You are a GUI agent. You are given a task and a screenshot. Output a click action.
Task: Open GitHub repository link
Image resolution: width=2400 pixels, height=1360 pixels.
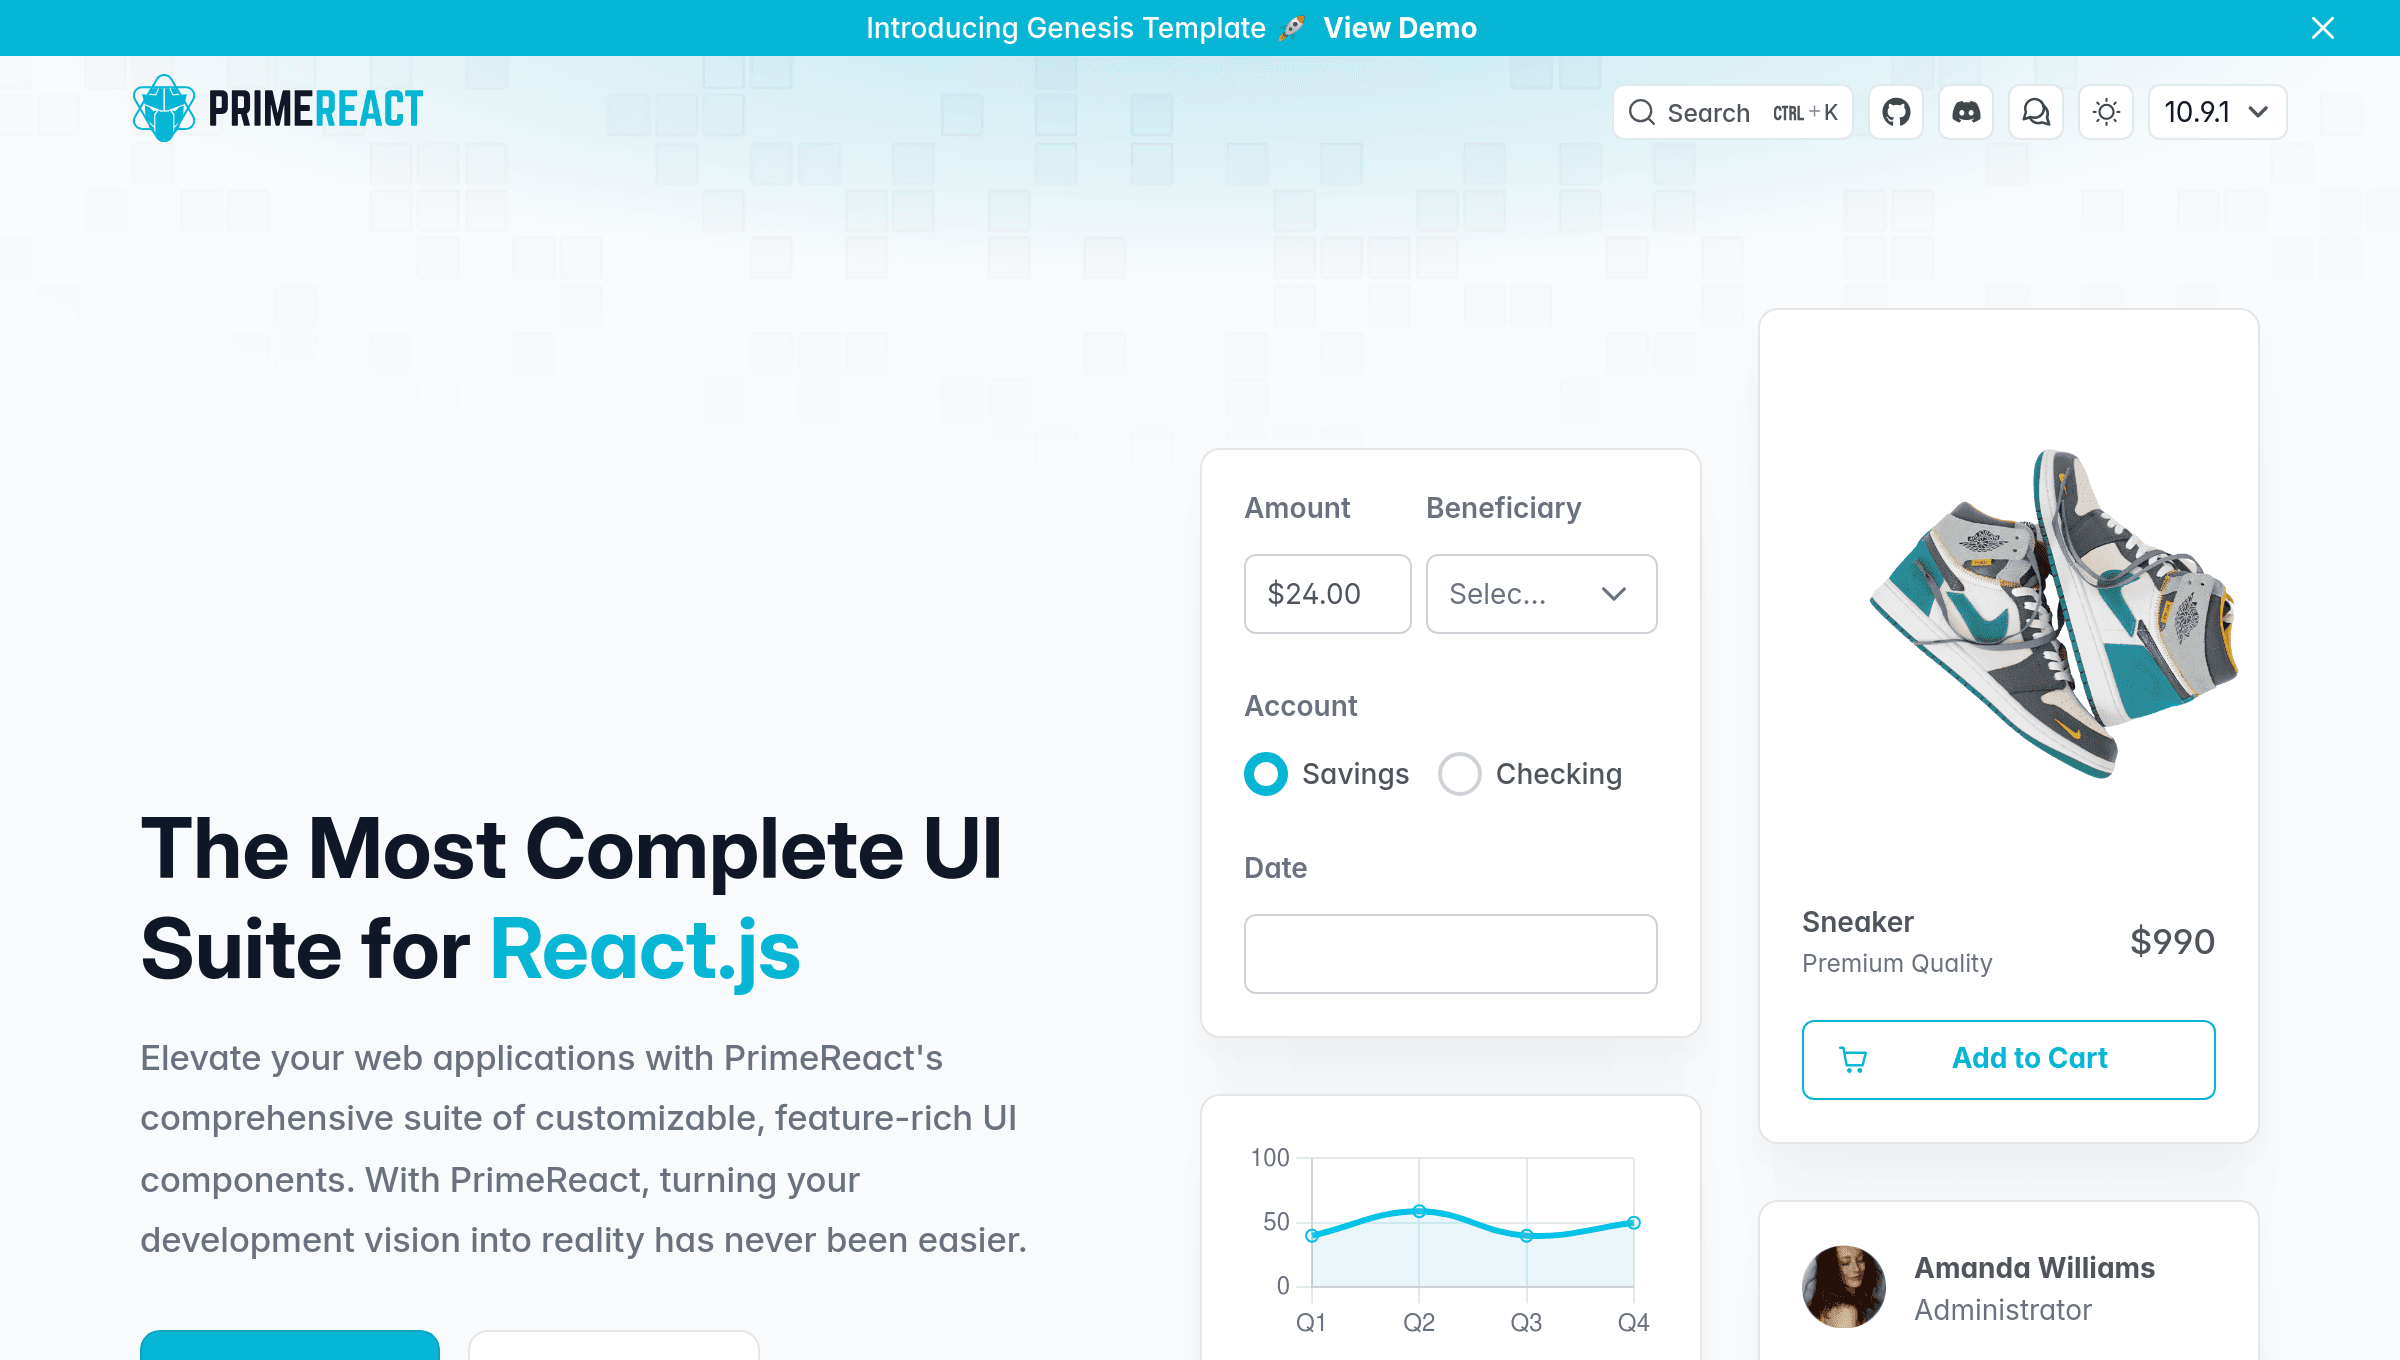coord(1896,112)
